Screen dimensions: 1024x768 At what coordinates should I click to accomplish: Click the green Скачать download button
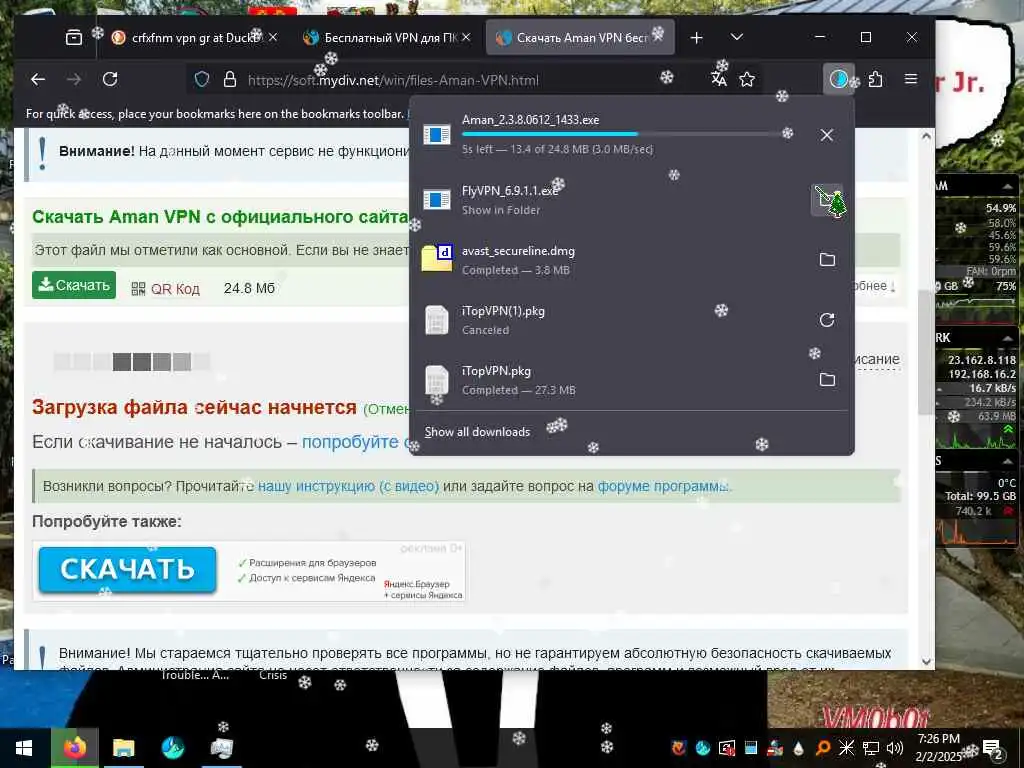74,285
